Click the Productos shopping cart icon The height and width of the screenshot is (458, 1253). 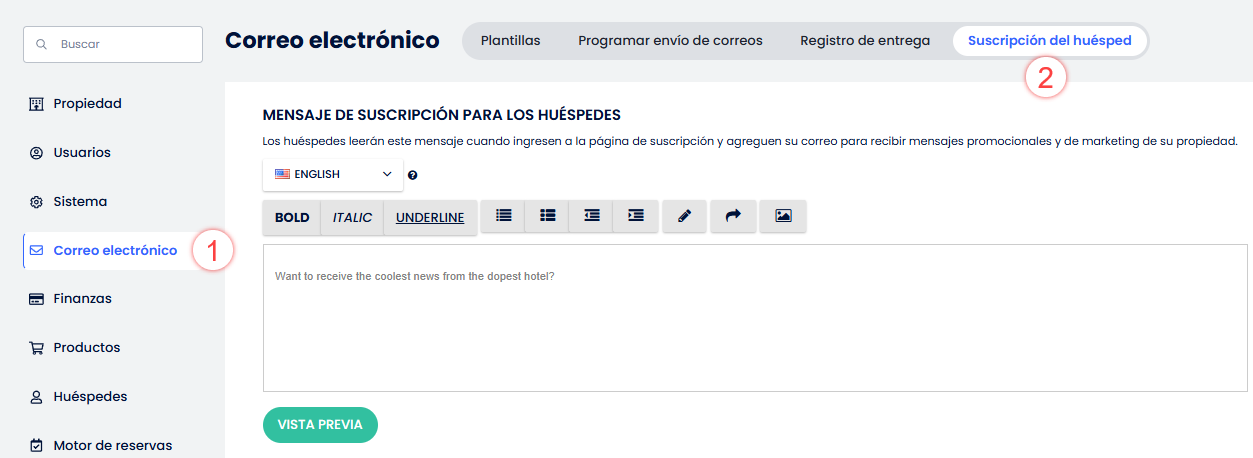pos(36,348)
